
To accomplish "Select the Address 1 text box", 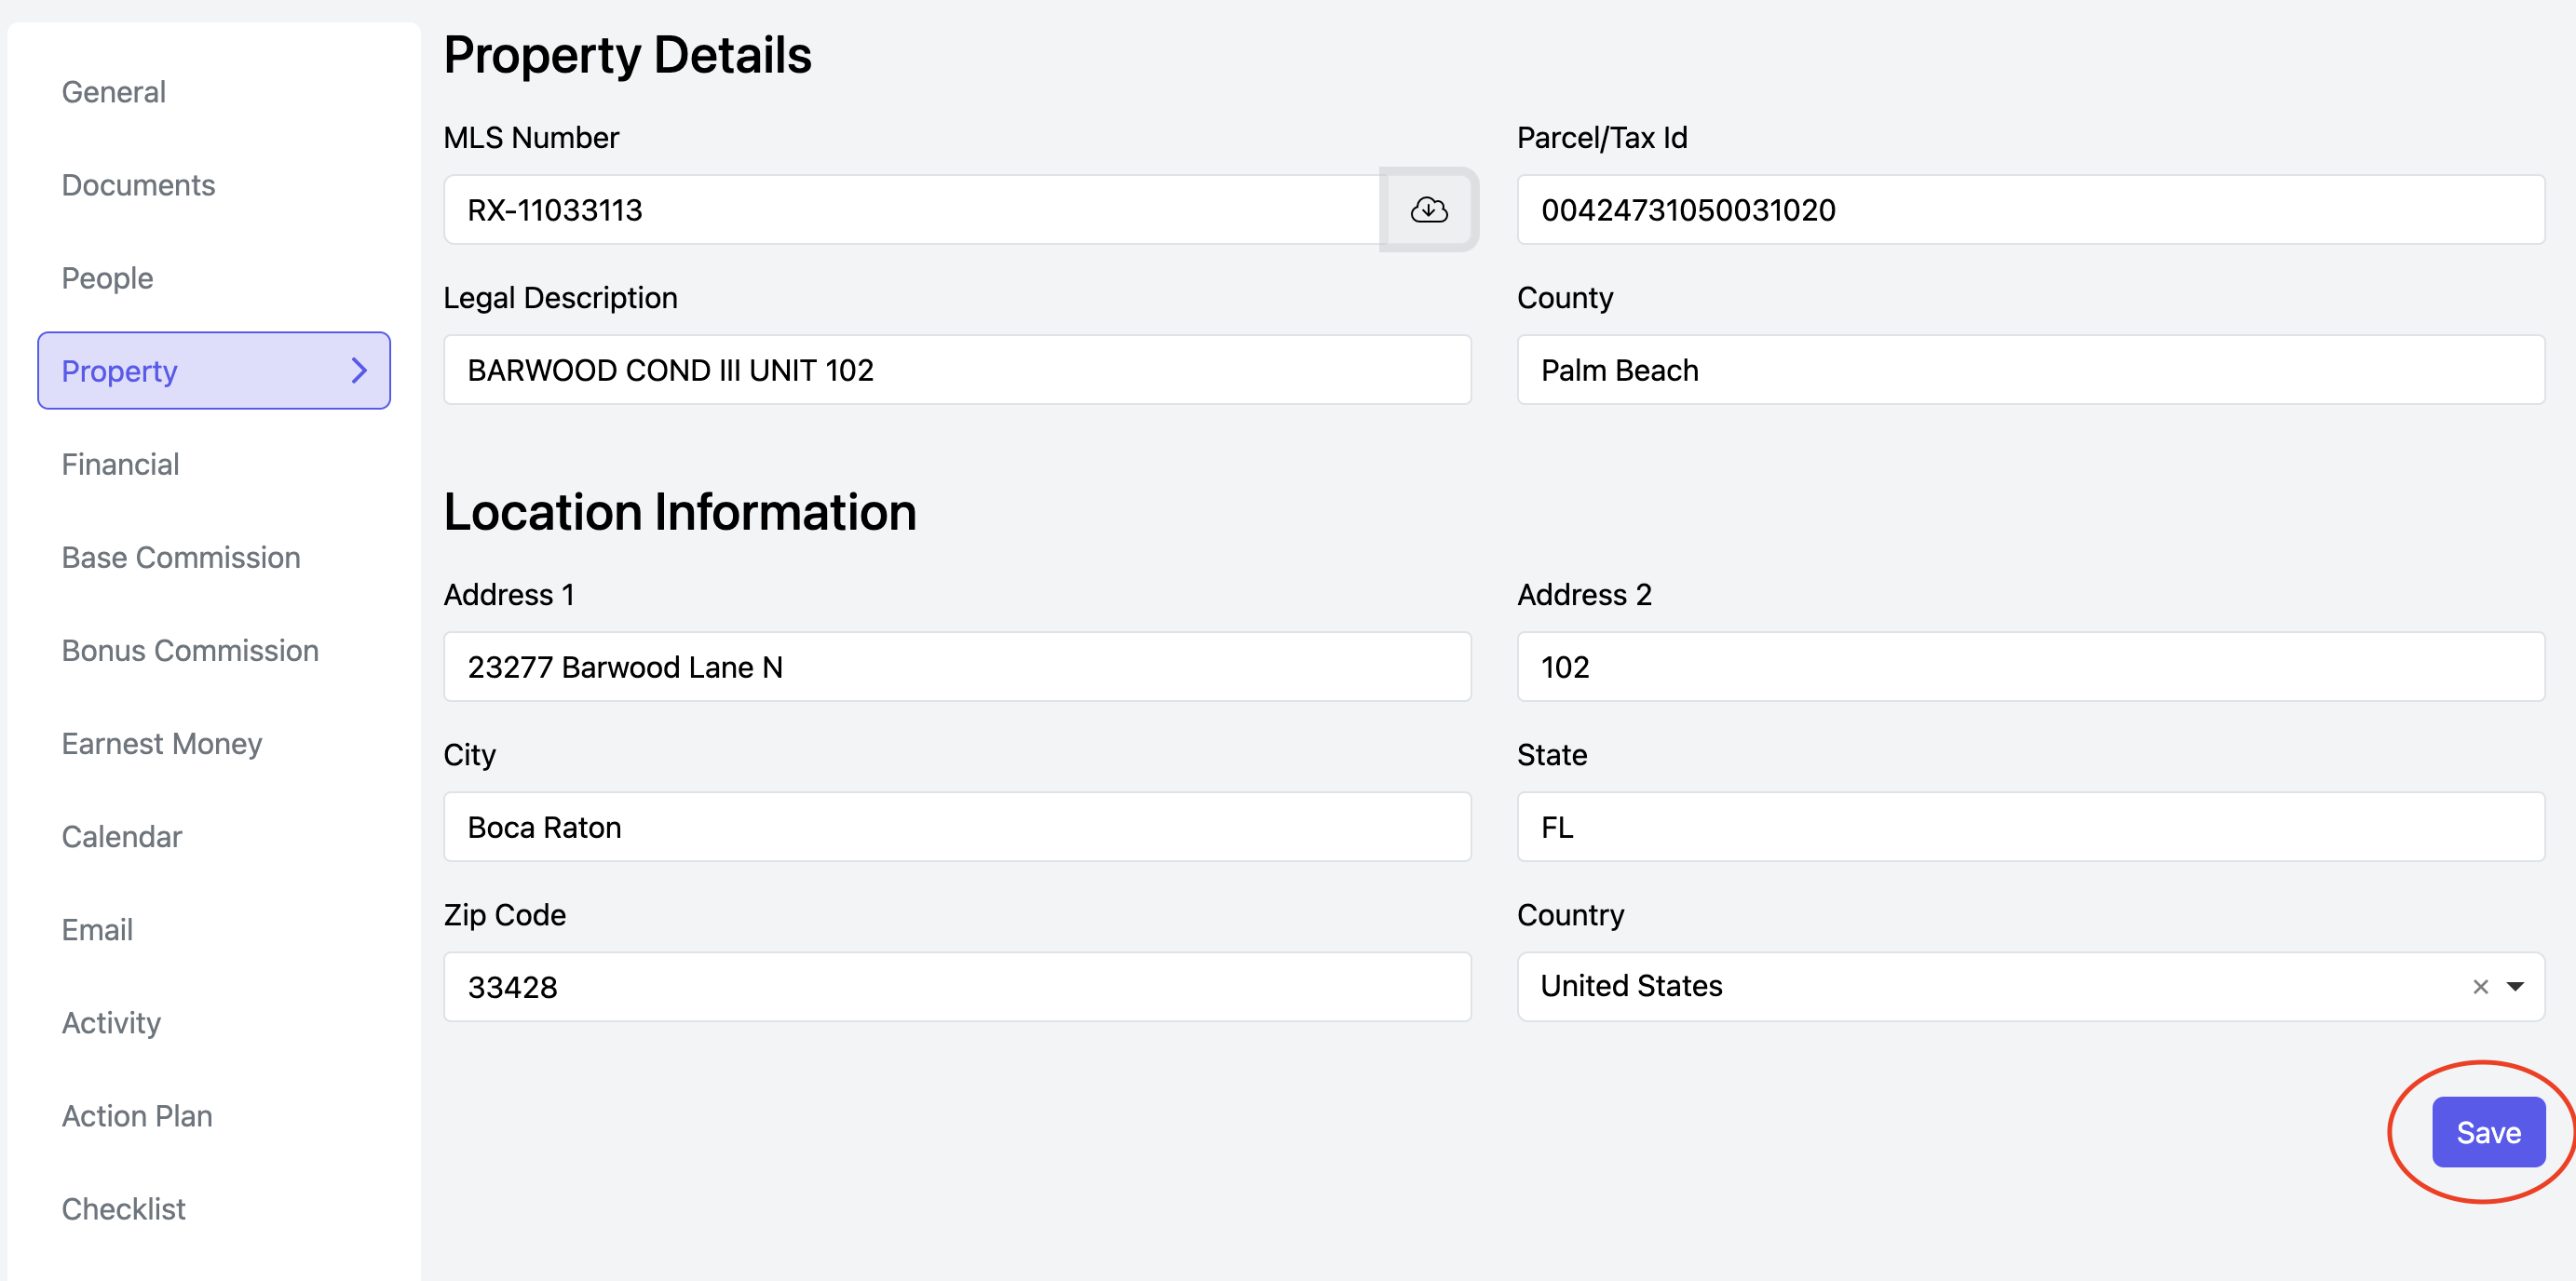I will pos(956,667).
